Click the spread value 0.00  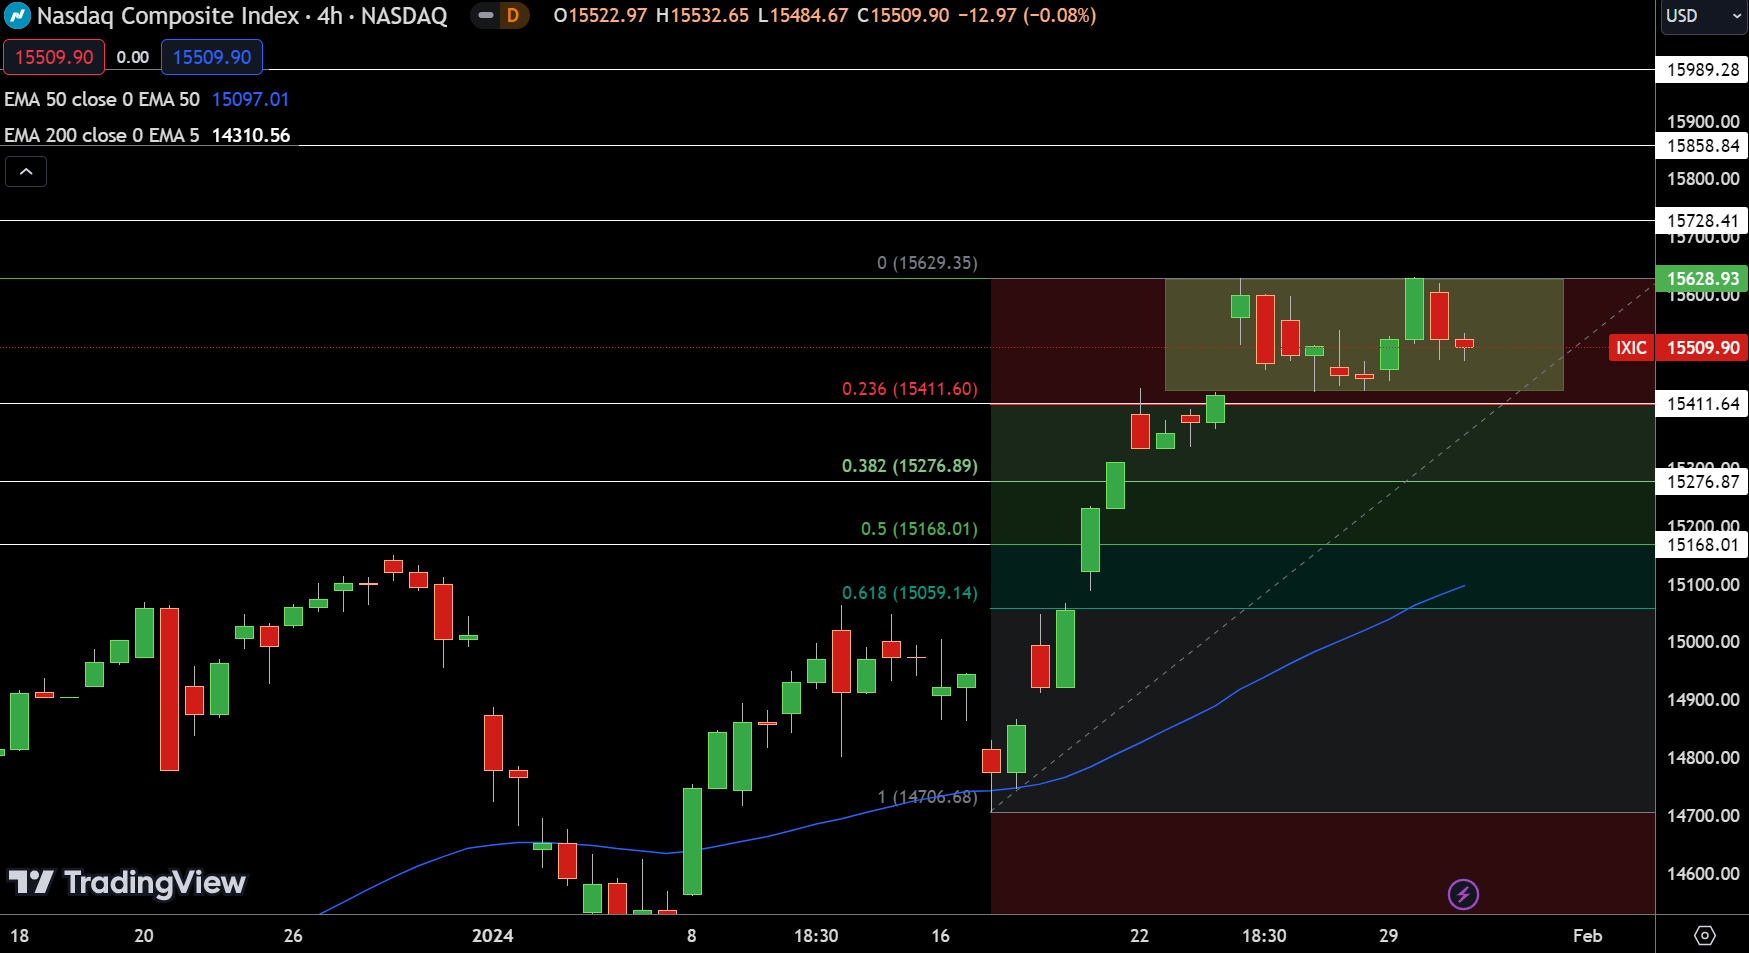click(x=133, y=57)
